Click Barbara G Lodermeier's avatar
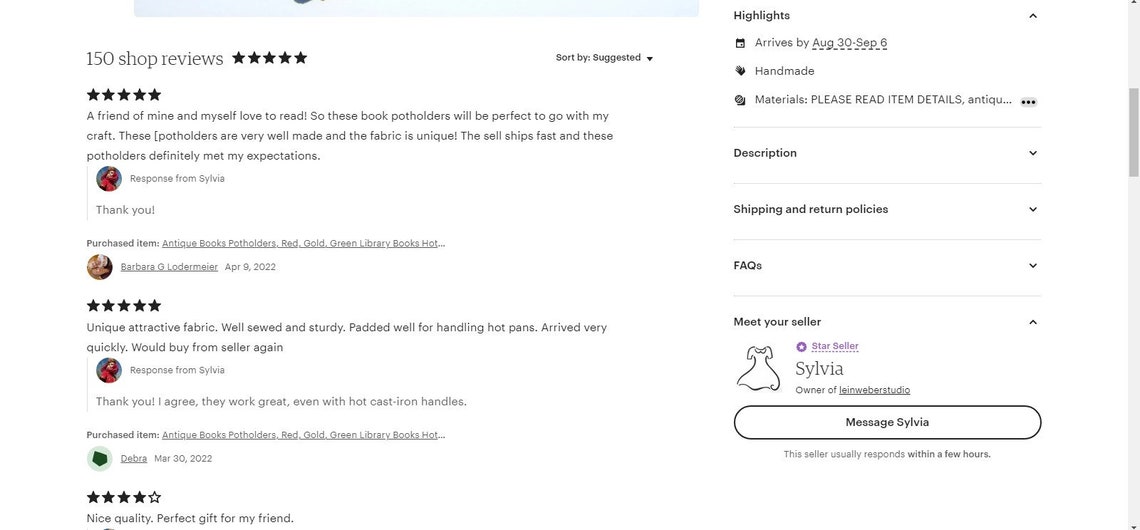 click(100, 267)
